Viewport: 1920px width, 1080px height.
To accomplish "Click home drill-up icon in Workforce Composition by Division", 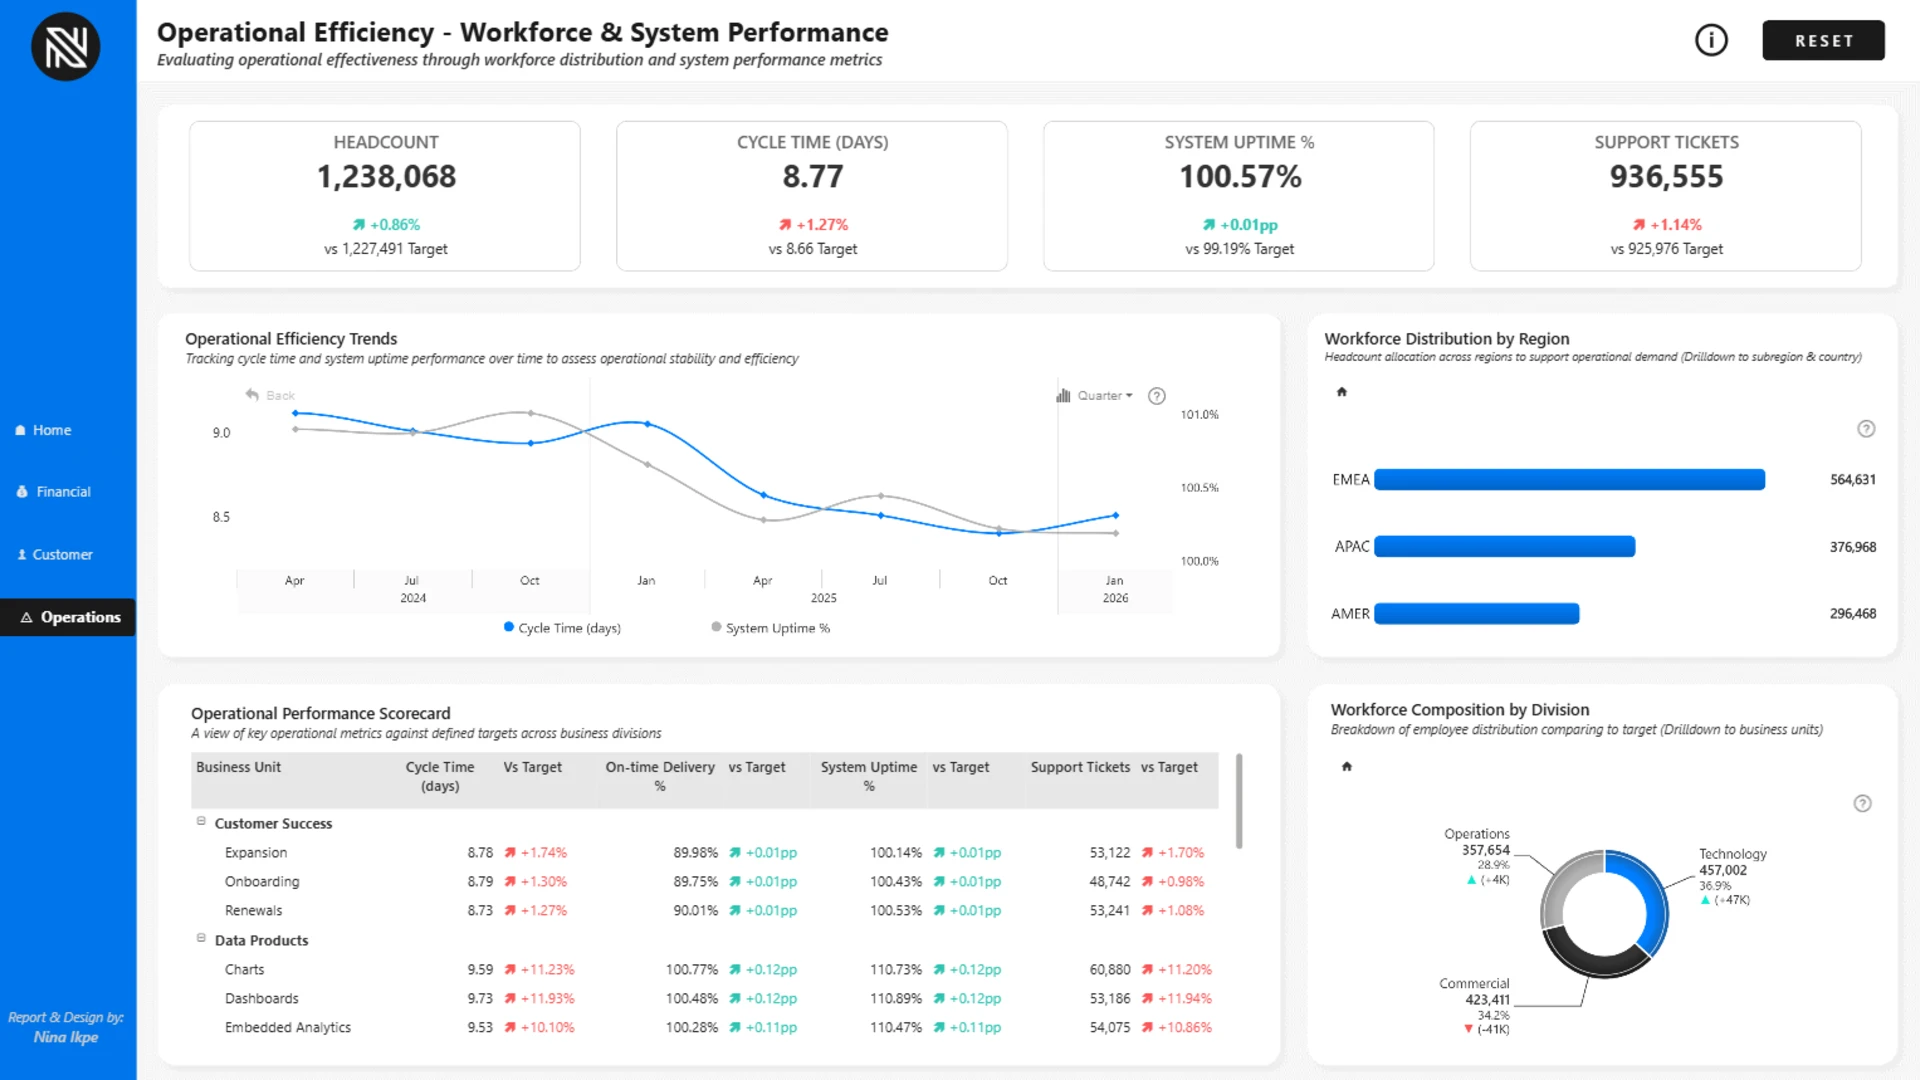I will [1347, 767].
